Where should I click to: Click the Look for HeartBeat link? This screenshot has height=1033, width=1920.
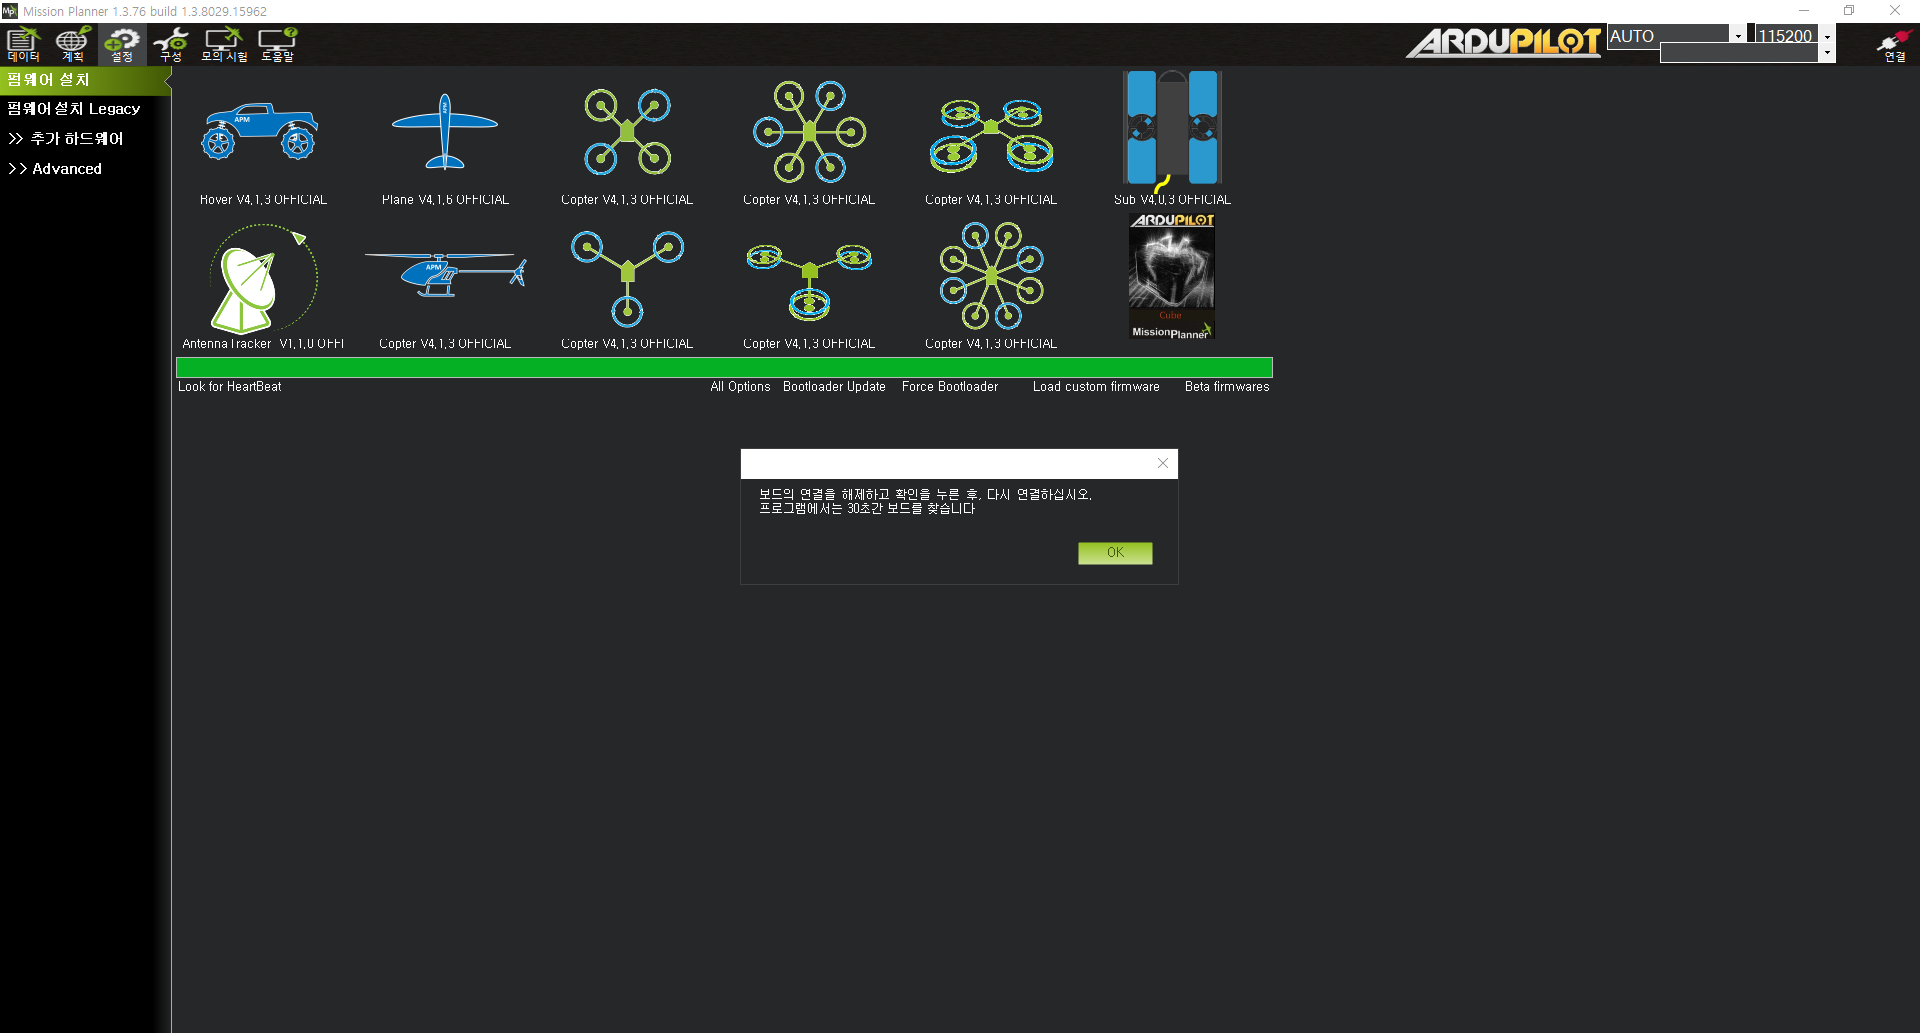coord(230,387)
